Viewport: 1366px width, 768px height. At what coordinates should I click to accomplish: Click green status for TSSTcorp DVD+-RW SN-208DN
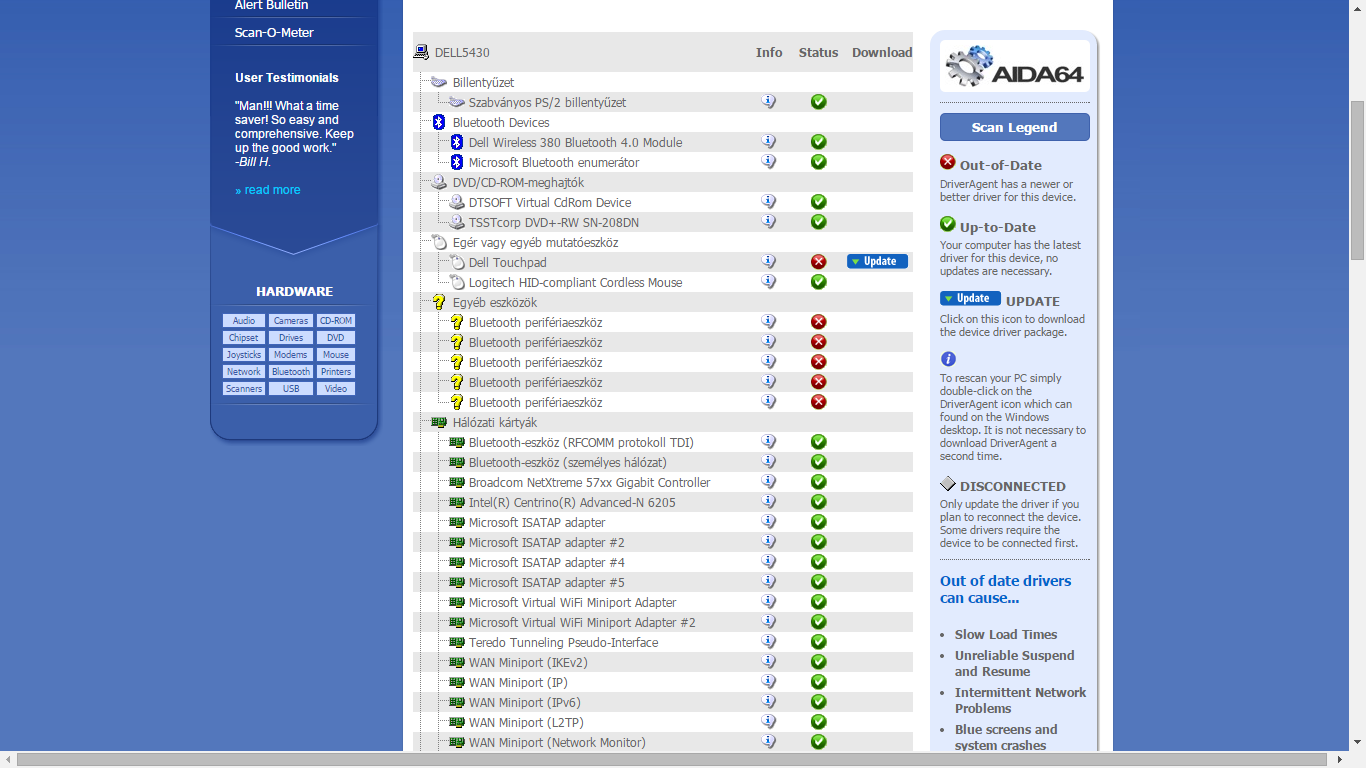point(818,222)
